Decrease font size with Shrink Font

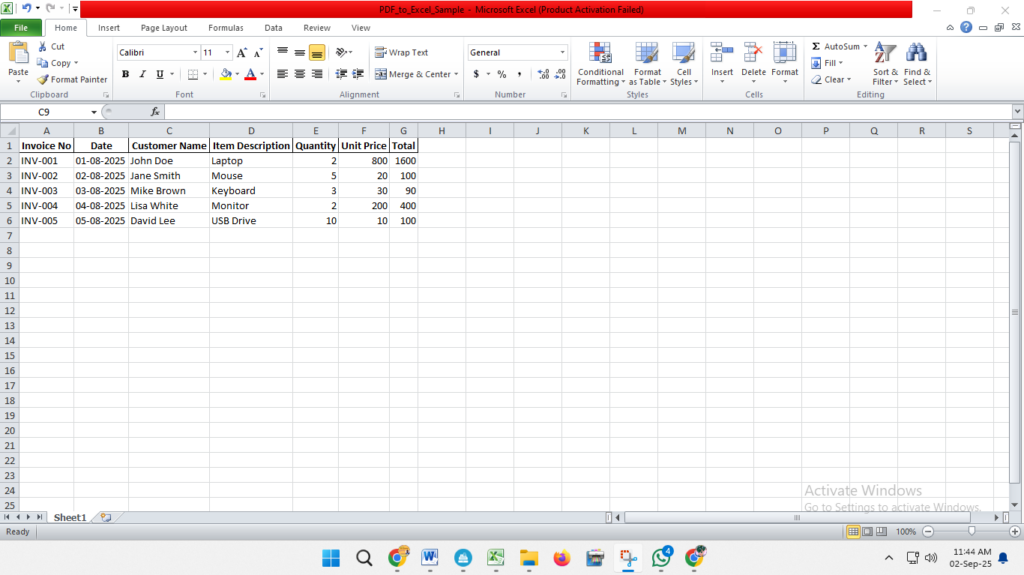(258, 52)
